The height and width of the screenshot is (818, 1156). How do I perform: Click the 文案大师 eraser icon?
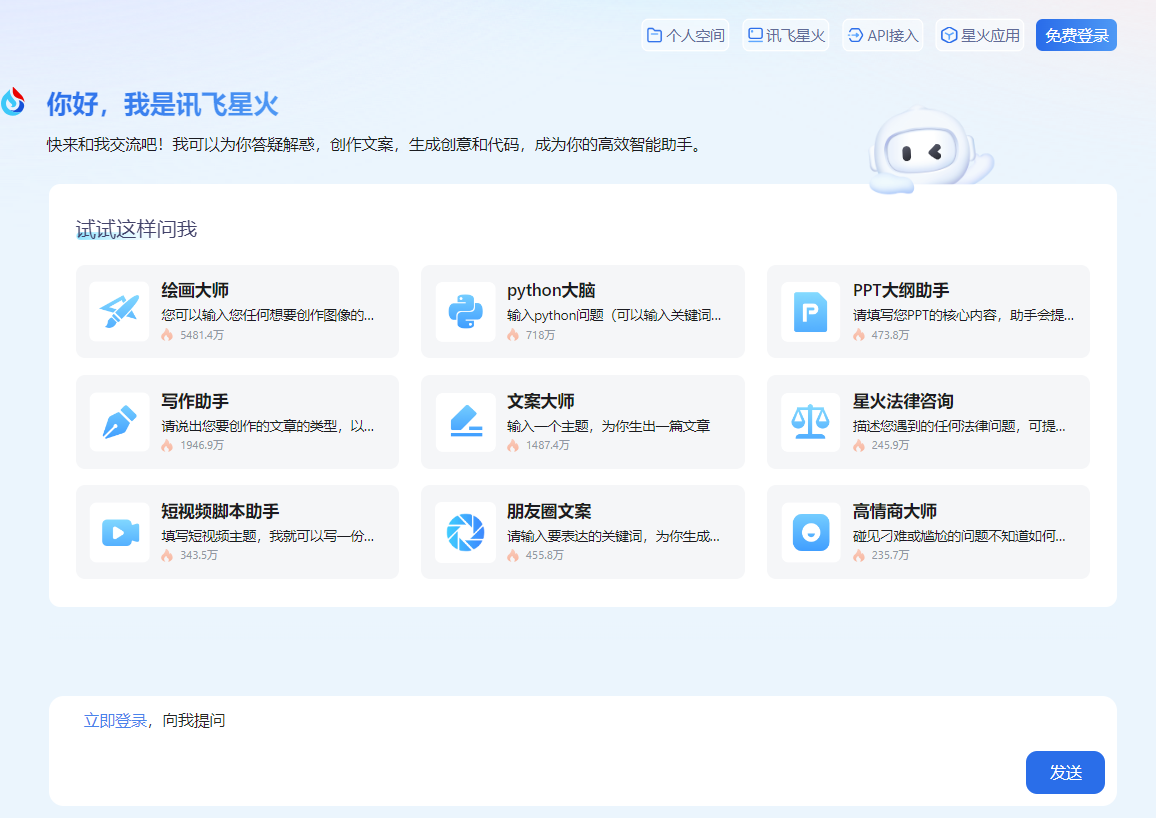(465, 422)
